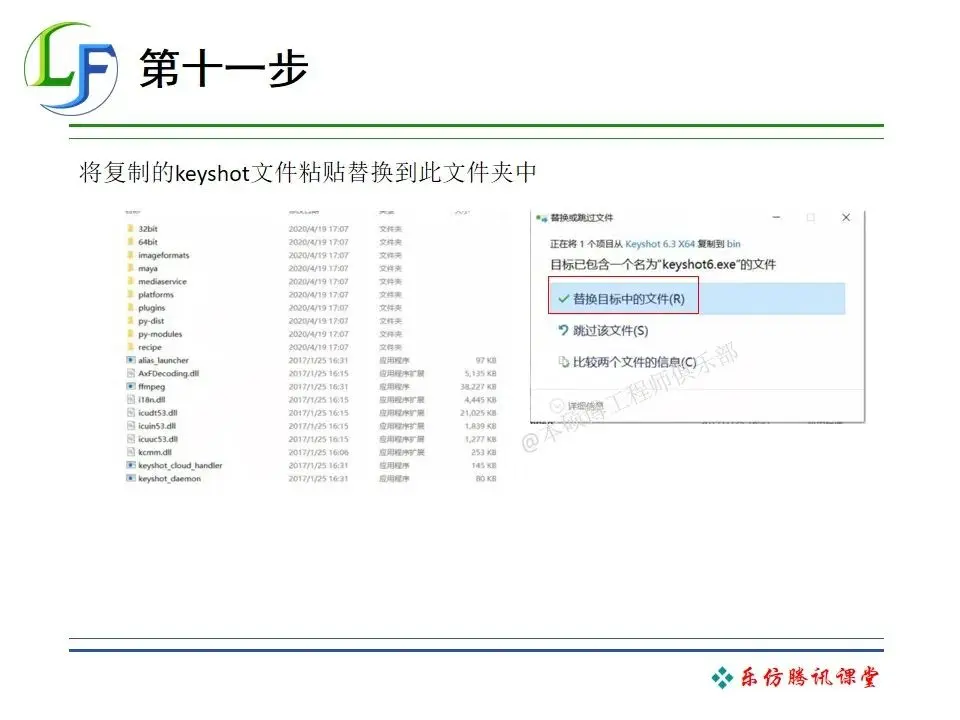Select the AxFDecoding.dll file icon
Image resolution: width=960 pixels, height=720 pixels.
click(130, 373)
